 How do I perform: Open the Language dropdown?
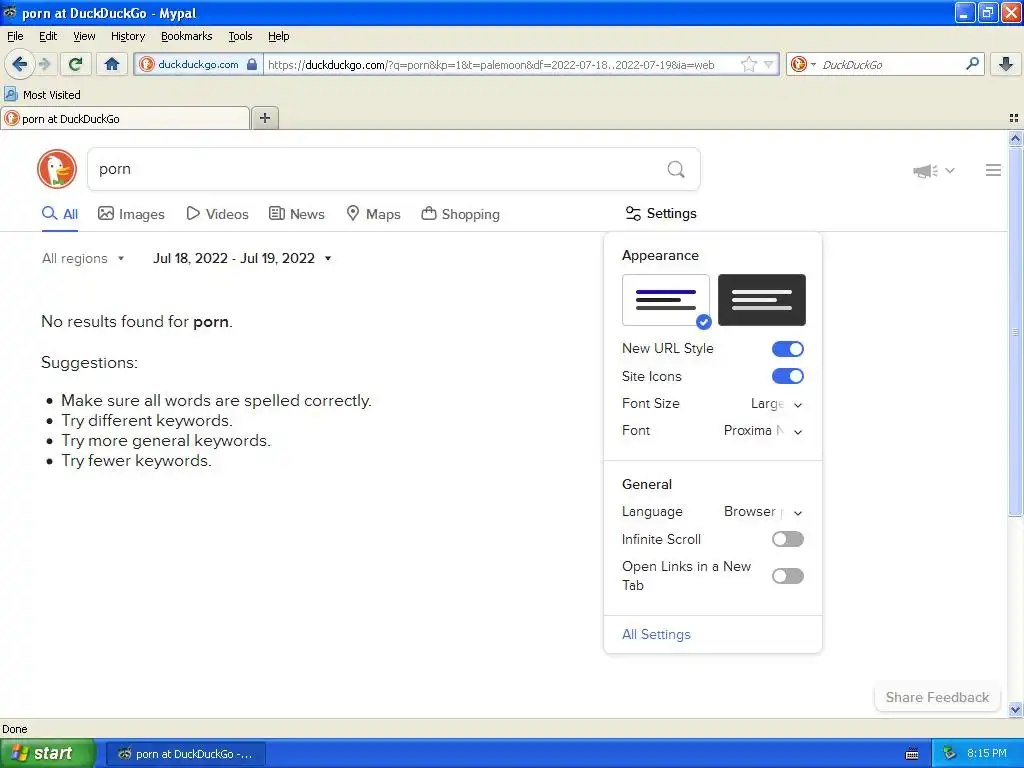(x=763, y=511)
